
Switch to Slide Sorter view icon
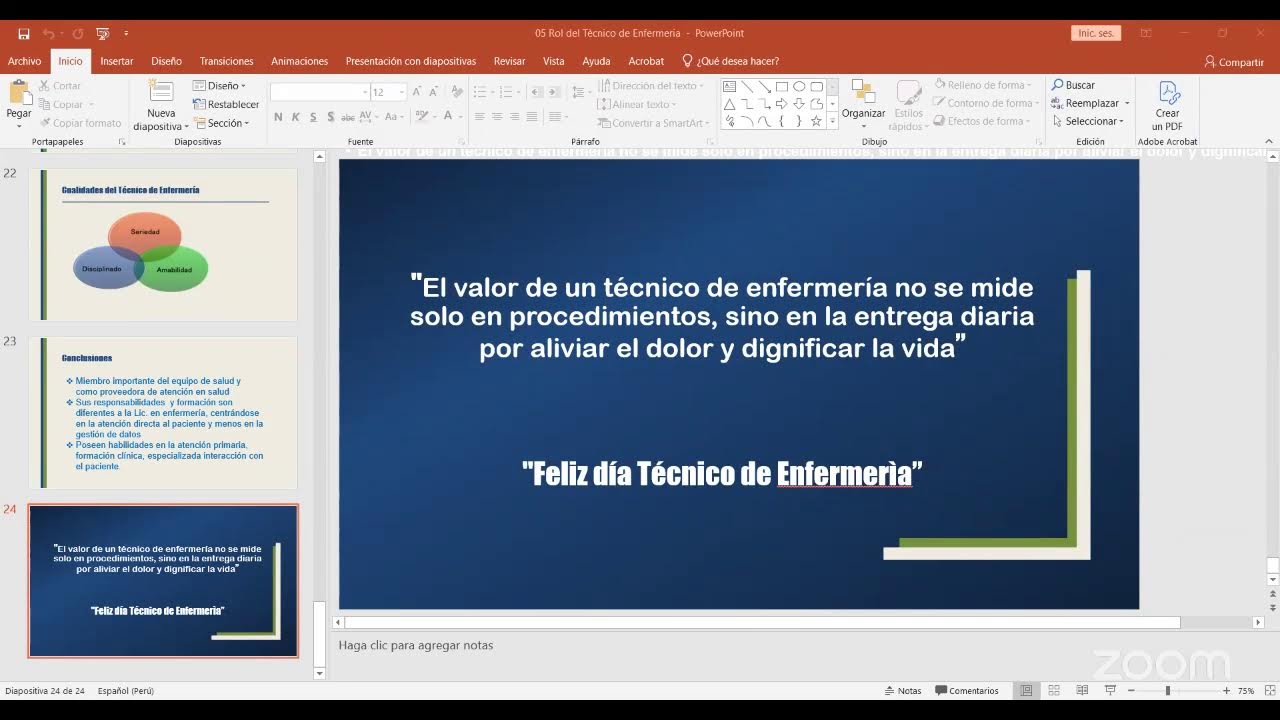point(1054,690)
